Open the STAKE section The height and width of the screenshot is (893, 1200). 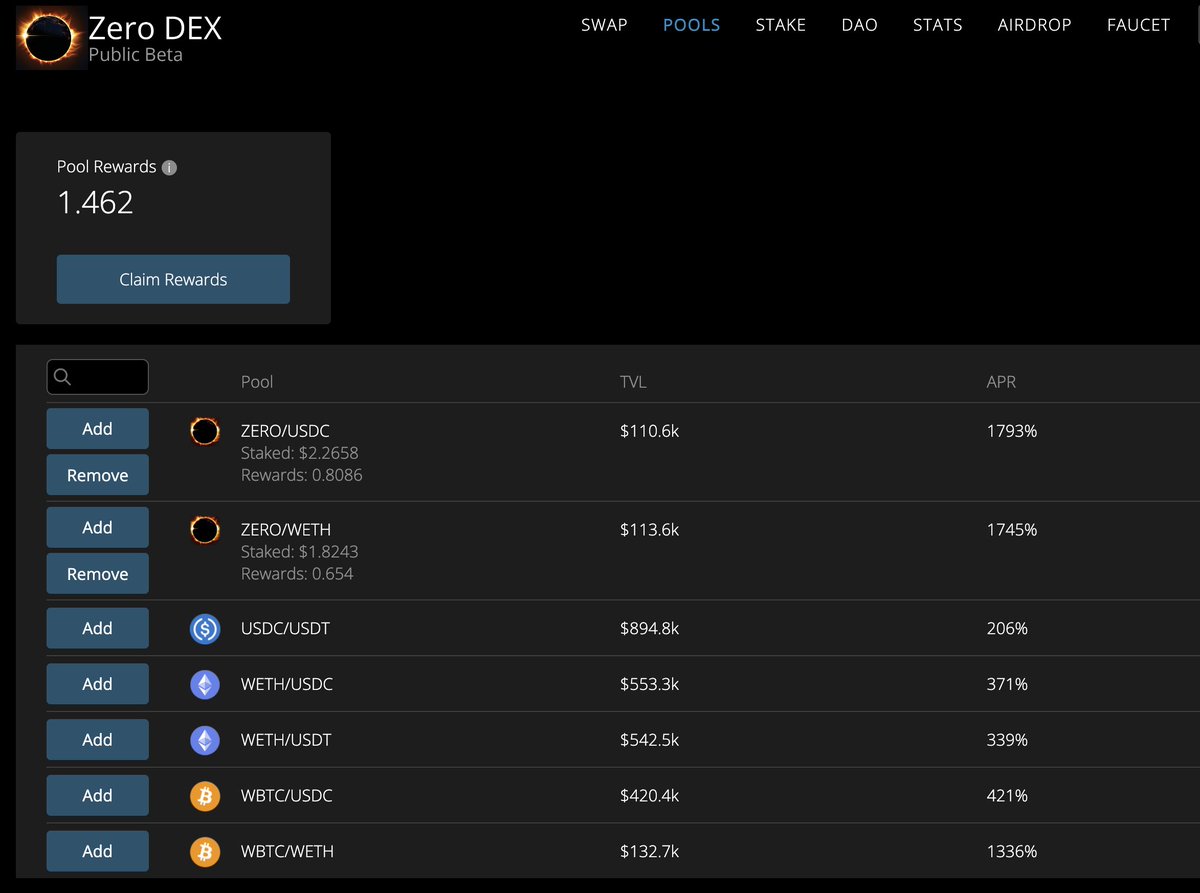tap(781, 25)
